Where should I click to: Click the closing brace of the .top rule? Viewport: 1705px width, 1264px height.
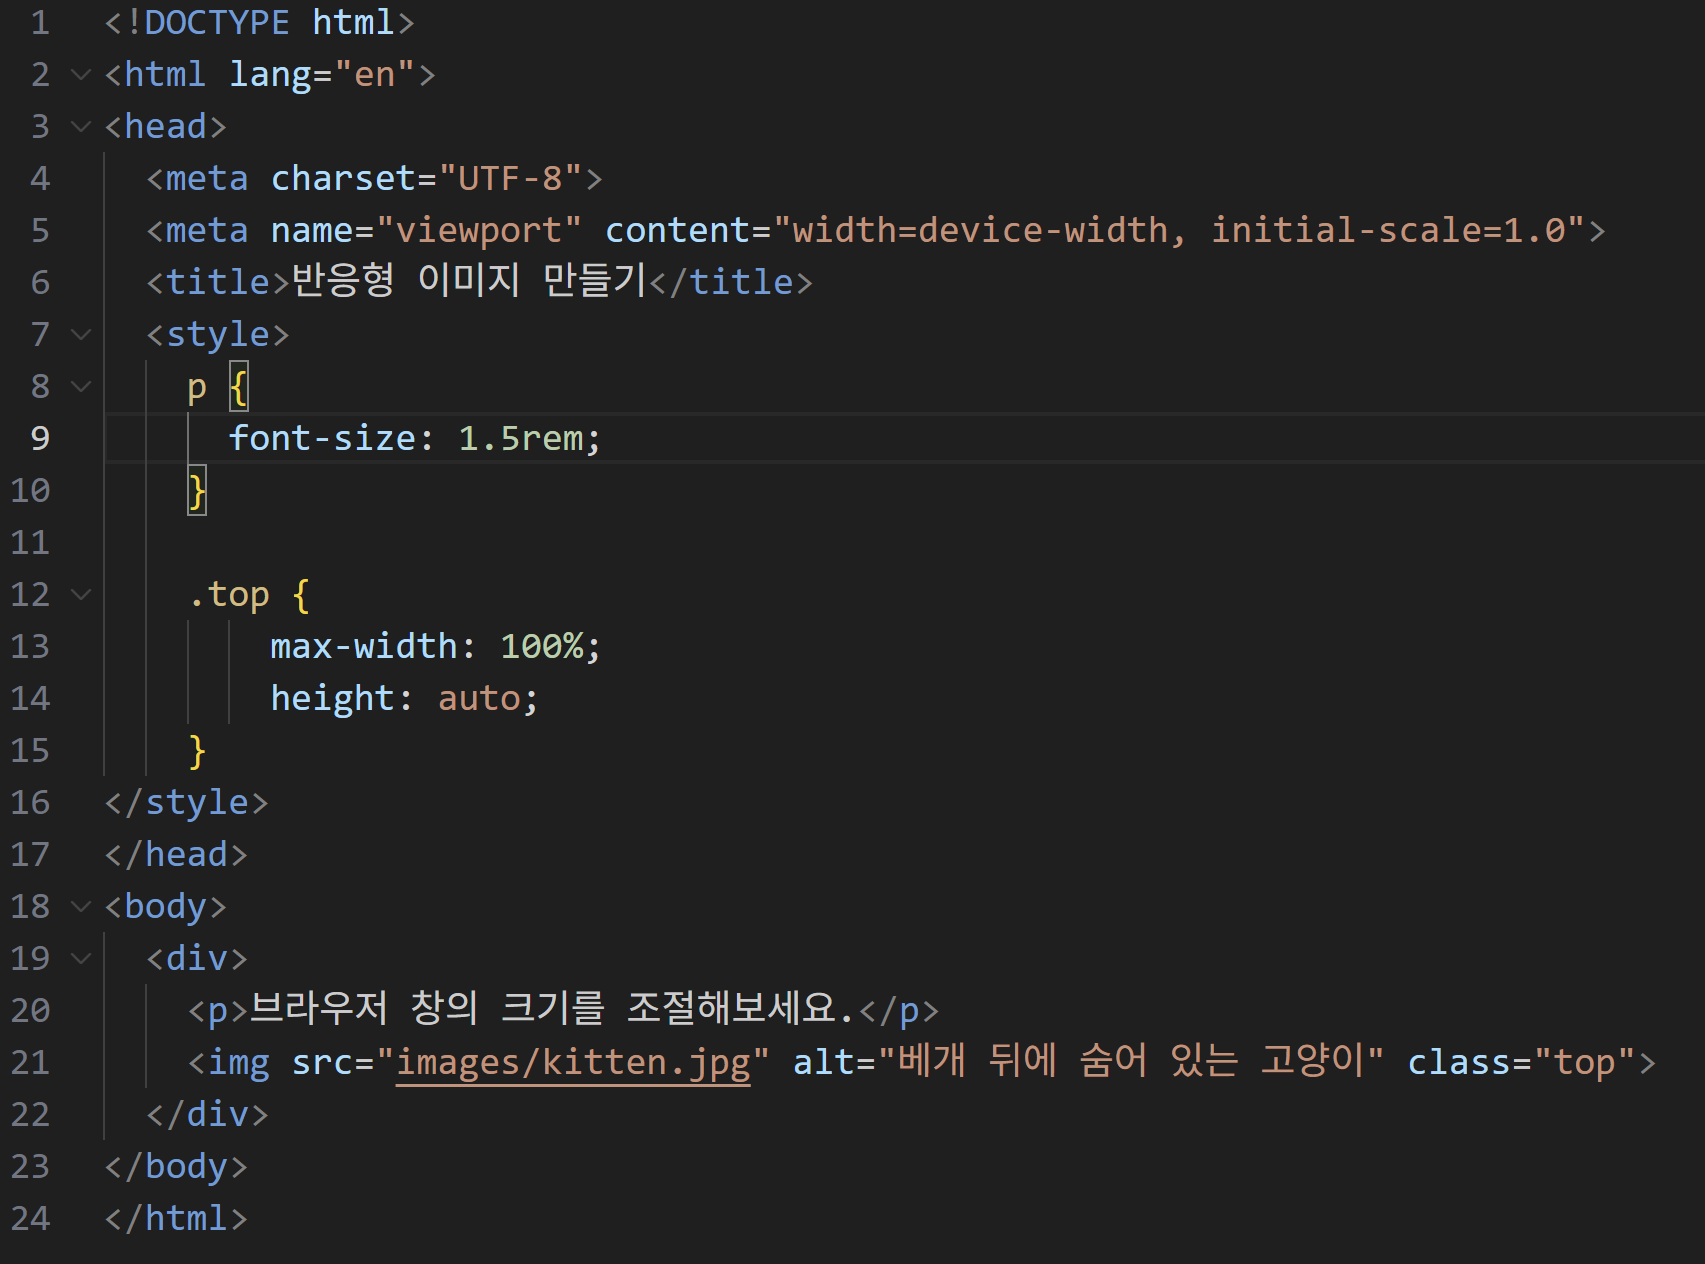[197, 750]
